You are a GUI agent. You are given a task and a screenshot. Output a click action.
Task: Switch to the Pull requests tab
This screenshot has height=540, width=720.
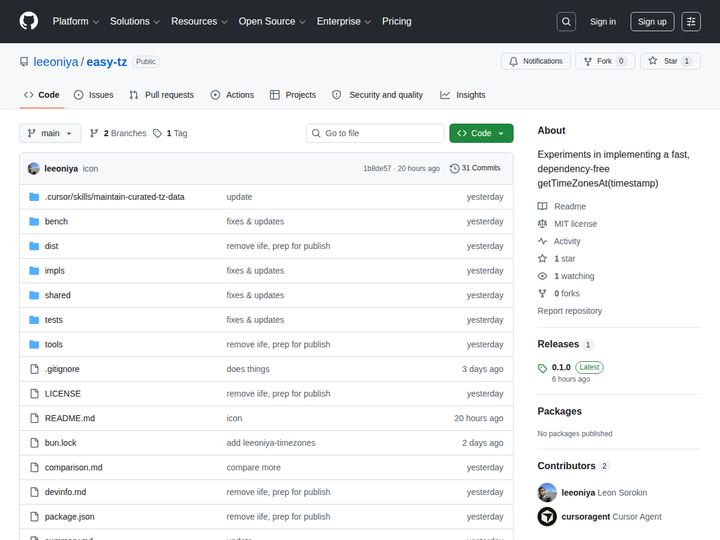162,95
